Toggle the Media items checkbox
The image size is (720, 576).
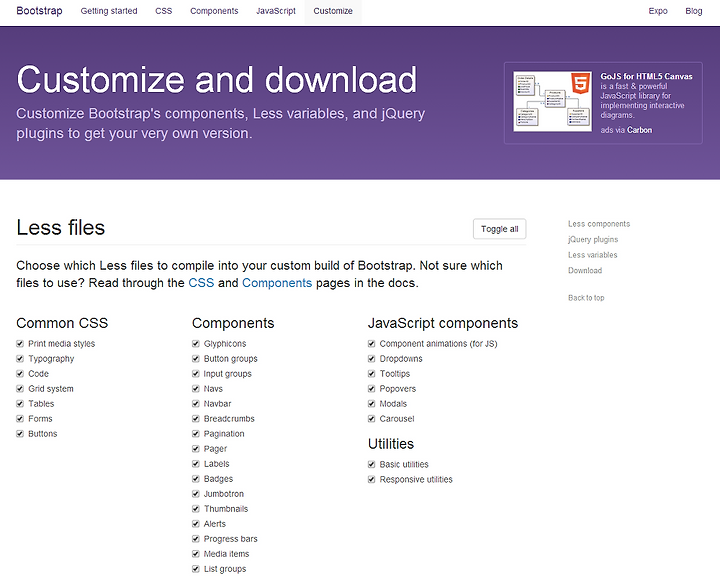click(x=196, y=553)
